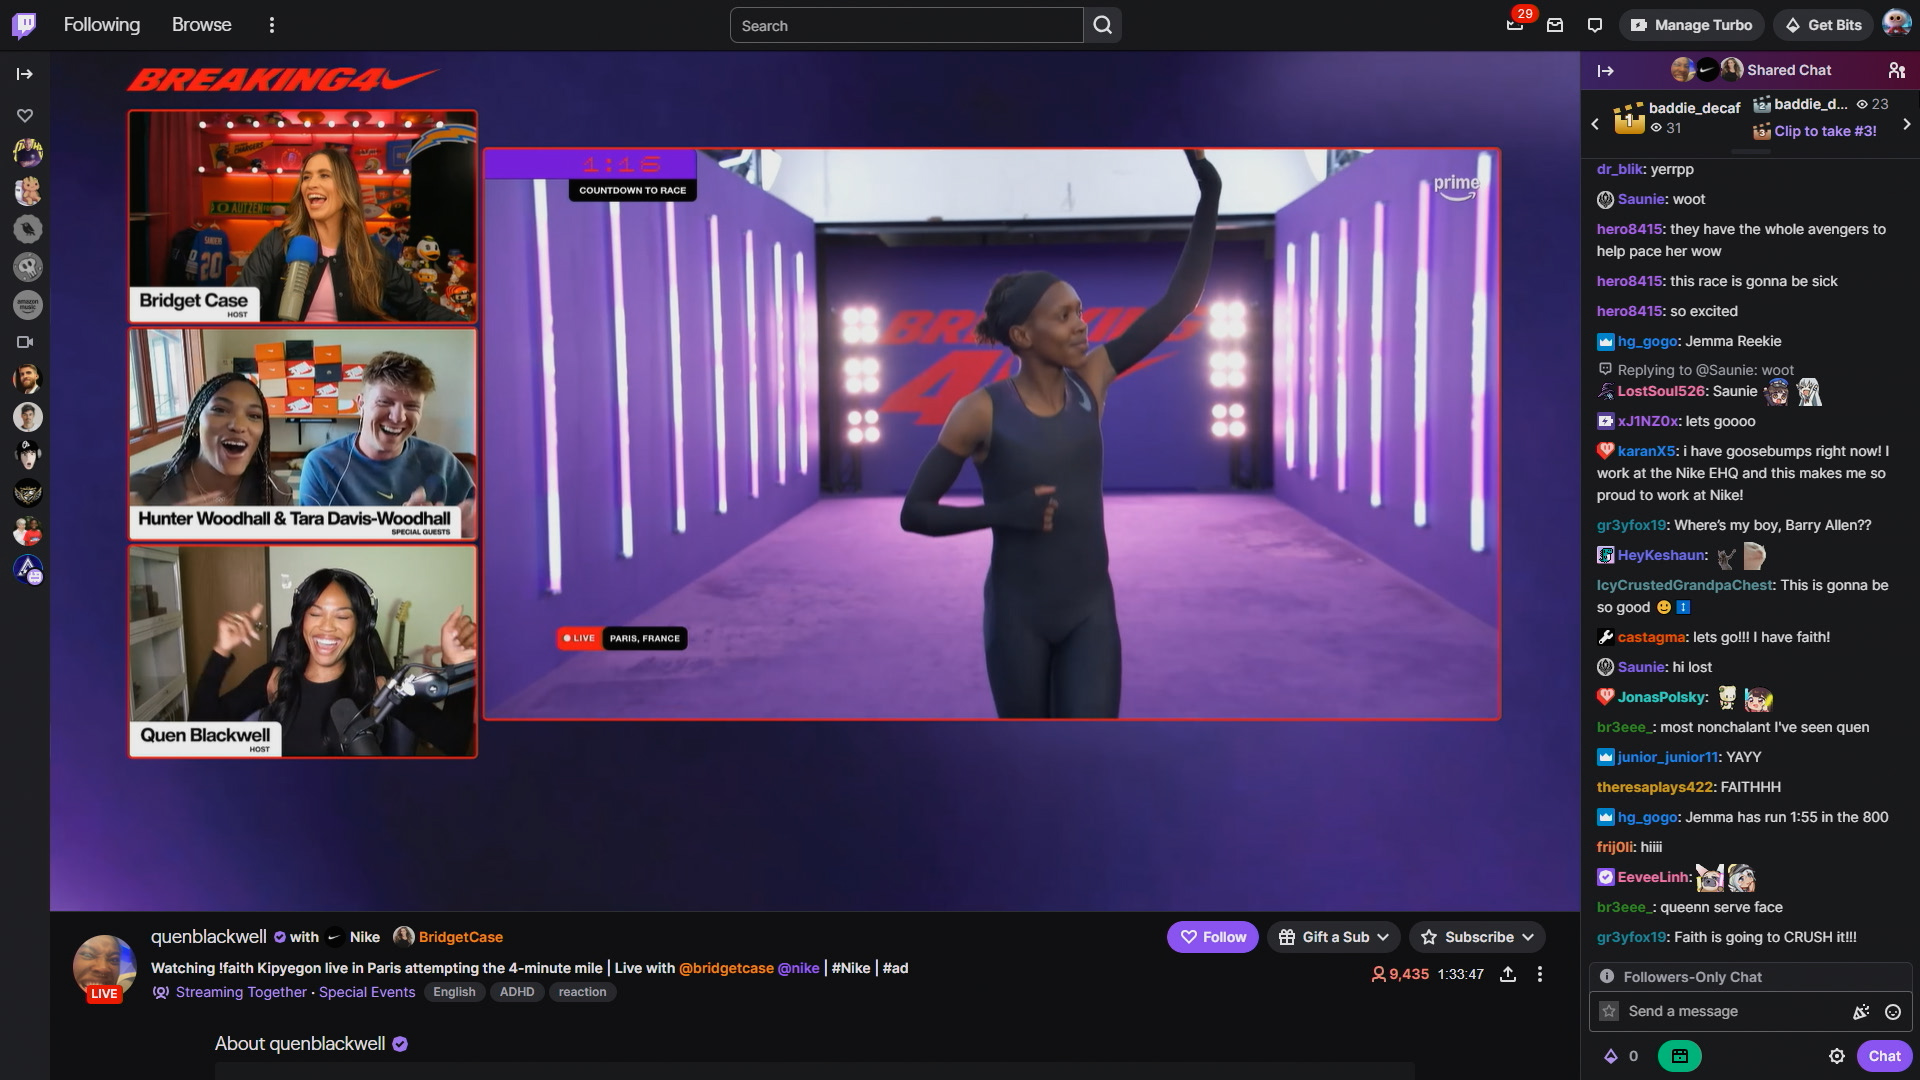This screenshot has width=1920, height=1080.
Task: Click the search magnifier button
Action: point(1102,25)
